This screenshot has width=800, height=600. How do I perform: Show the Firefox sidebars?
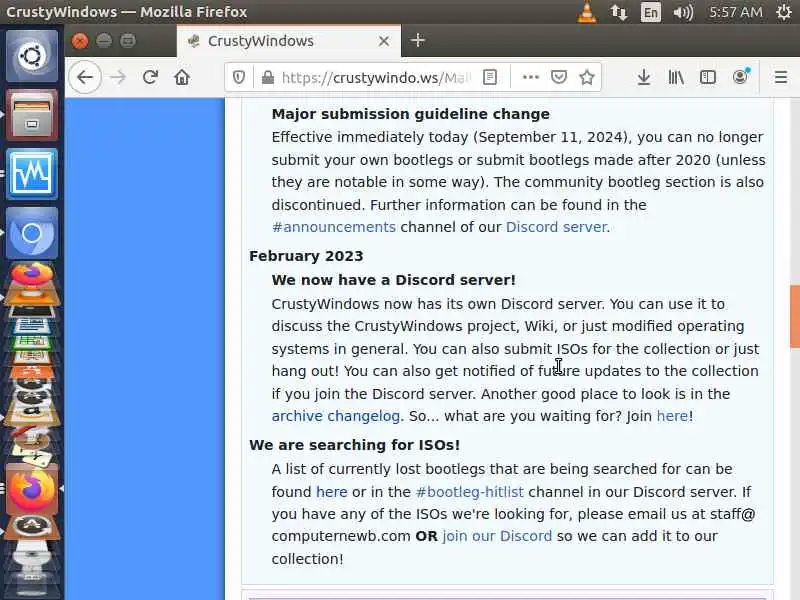point(708,78)
